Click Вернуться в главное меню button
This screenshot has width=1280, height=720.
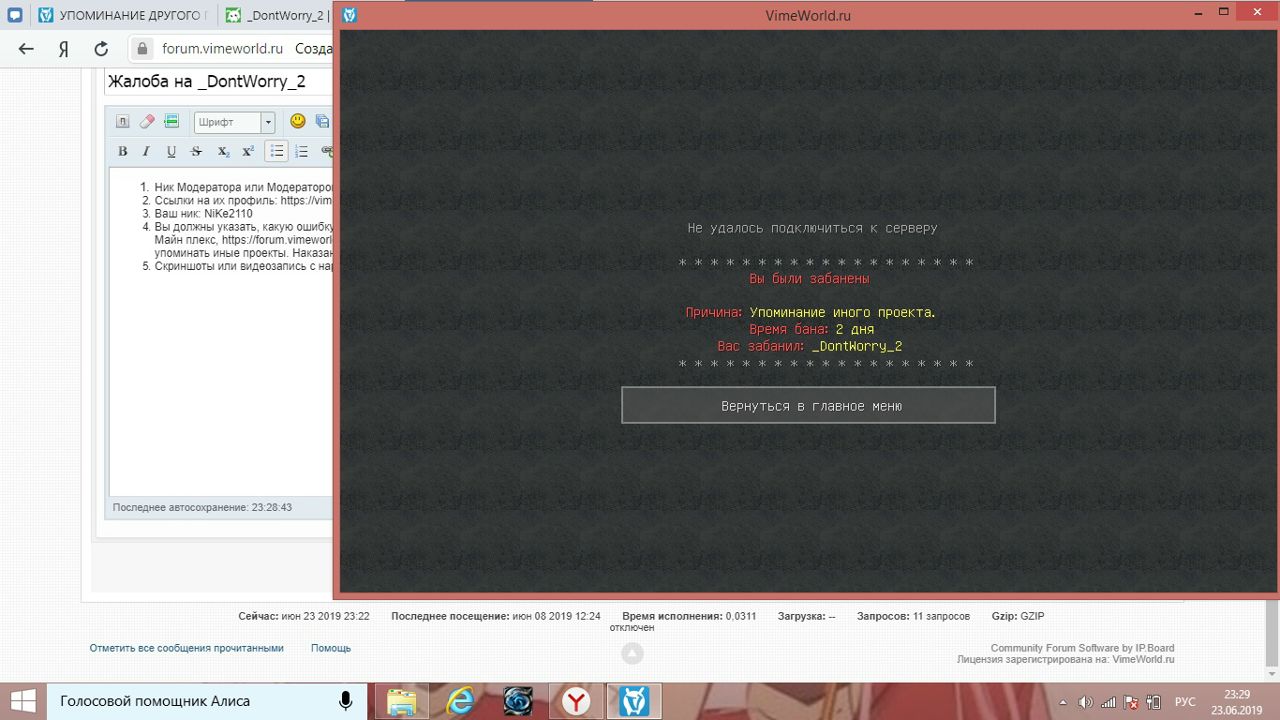coord(808,406)
